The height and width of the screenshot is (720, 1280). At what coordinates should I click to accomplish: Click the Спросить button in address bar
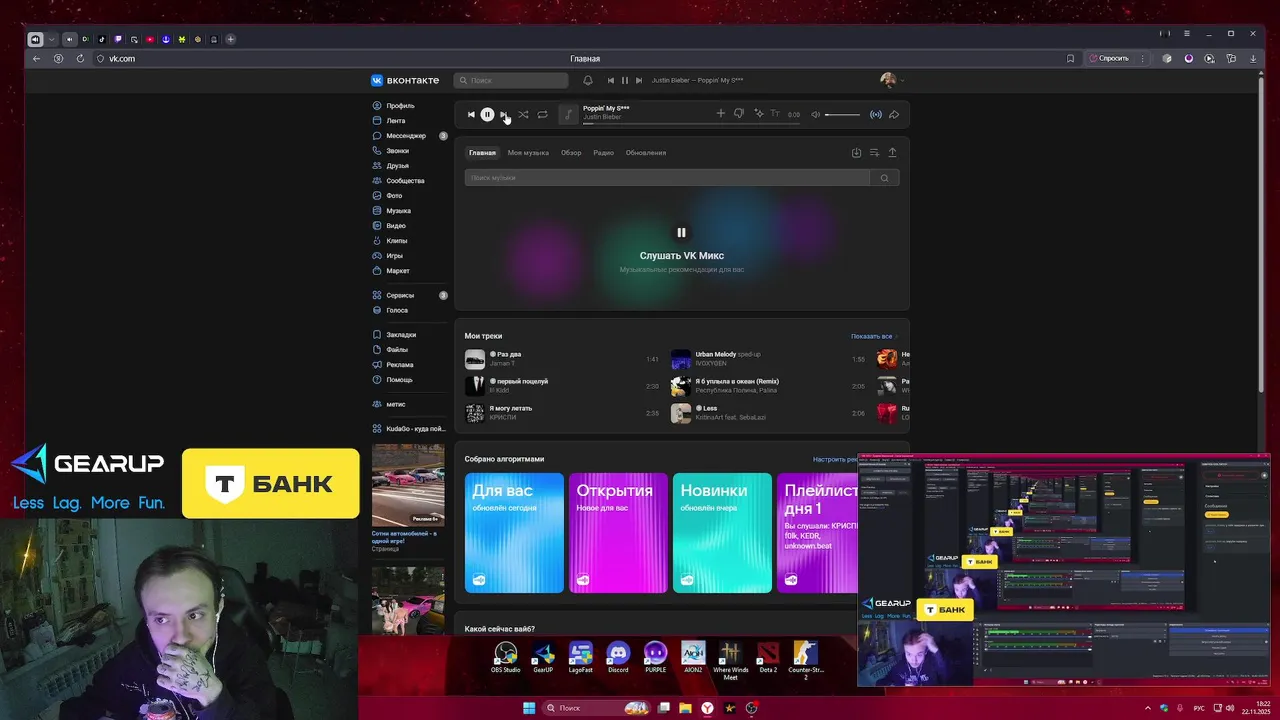[x=1110, y=58]
